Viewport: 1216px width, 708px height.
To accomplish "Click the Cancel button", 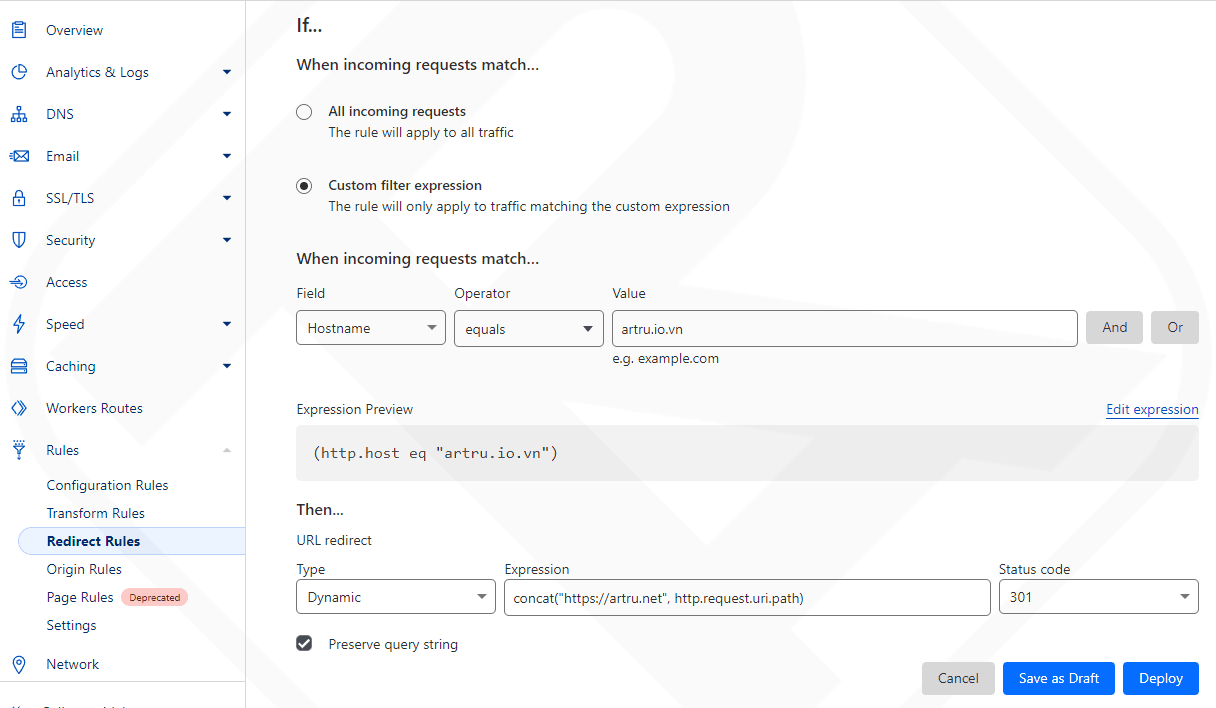I will 958,678.
